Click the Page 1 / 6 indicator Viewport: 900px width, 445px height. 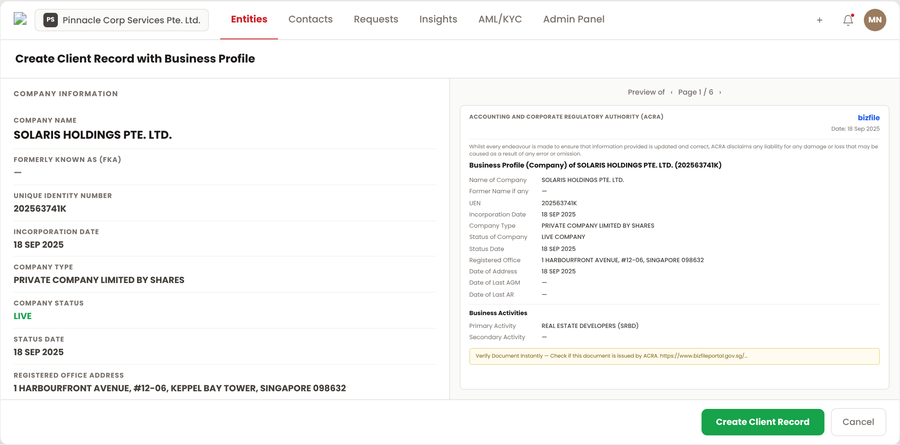pyautogui.click(x=696, y=92)
